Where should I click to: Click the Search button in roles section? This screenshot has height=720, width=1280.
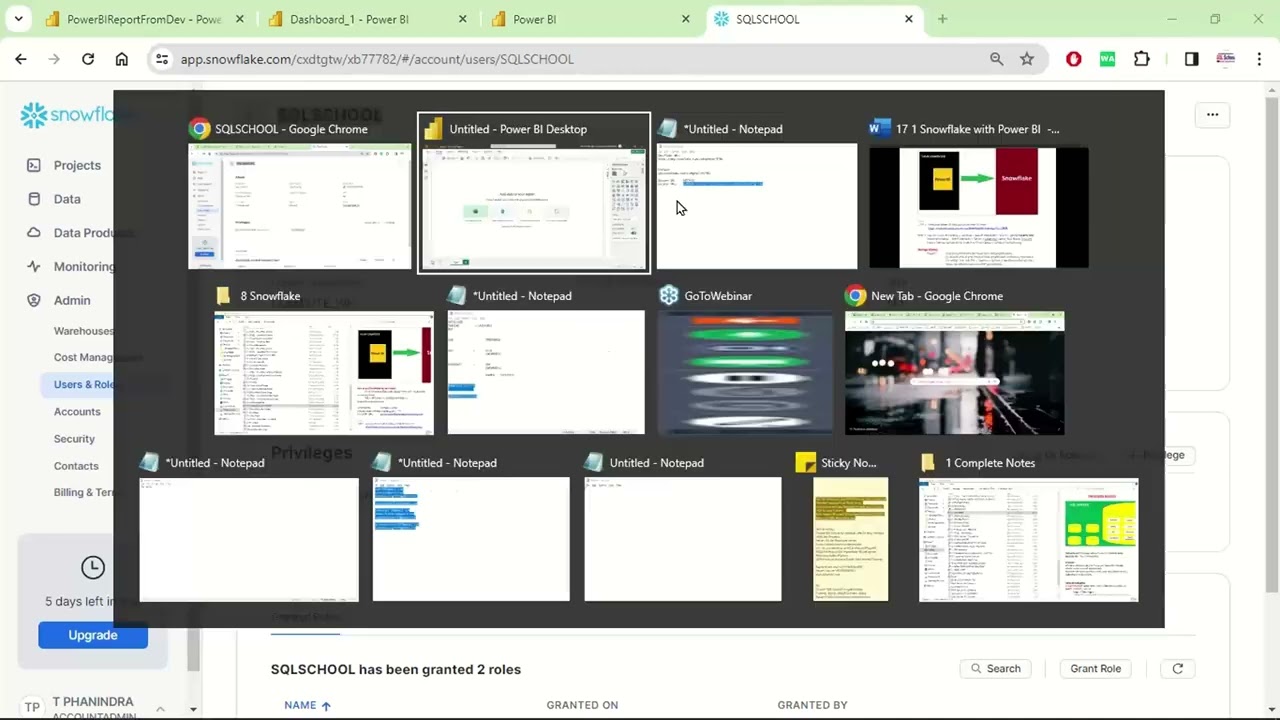point(994,669)
